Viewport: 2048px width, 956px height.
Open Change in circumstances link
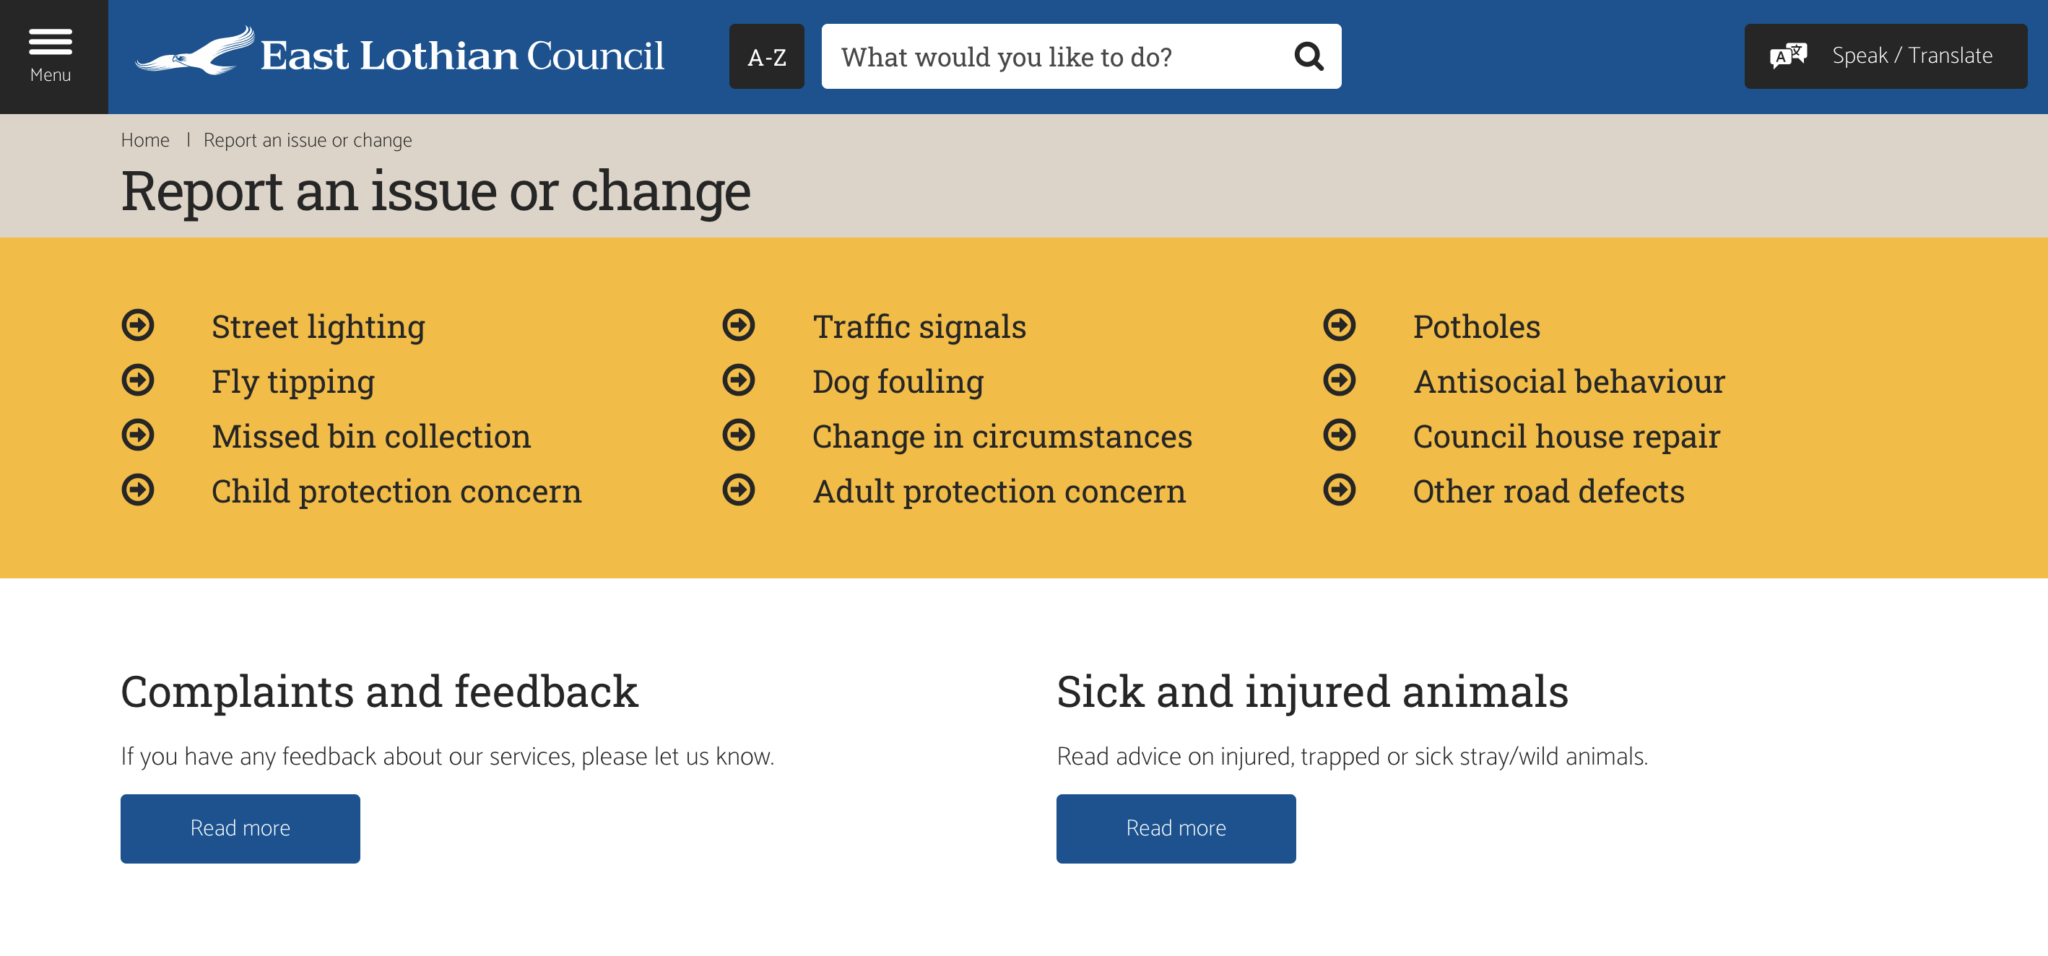[1002, 436]
